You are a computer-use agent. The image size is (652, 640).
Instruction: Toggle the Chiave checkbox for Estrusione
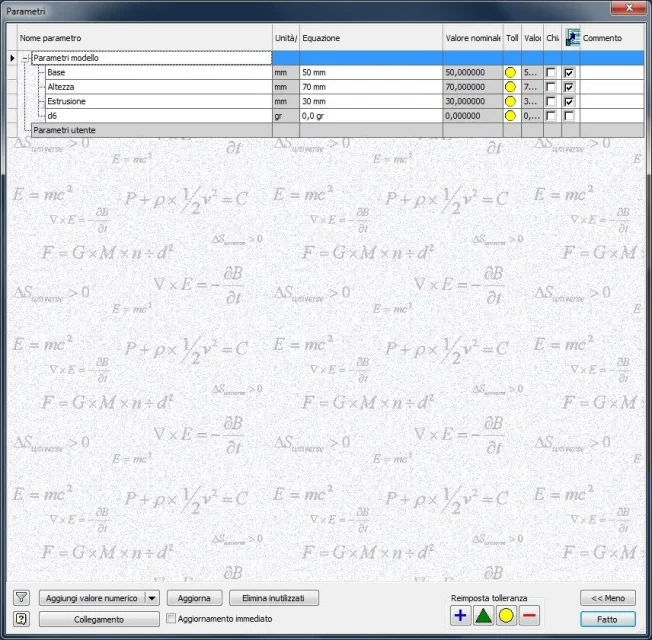click(x=551, y=101)
